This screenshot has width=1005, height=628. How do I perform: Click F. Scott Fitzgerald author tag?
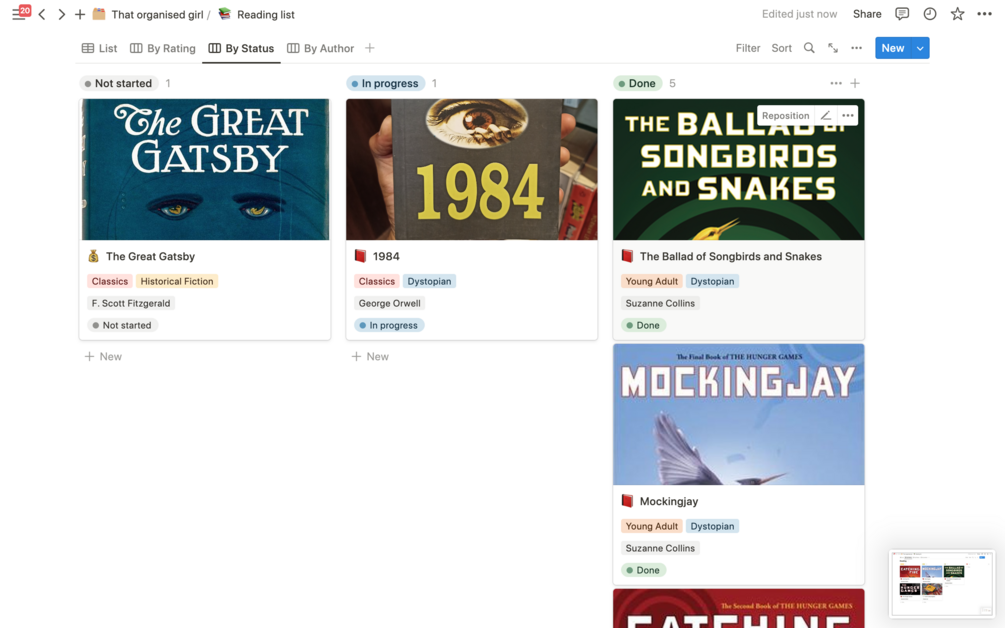[131, 303]
